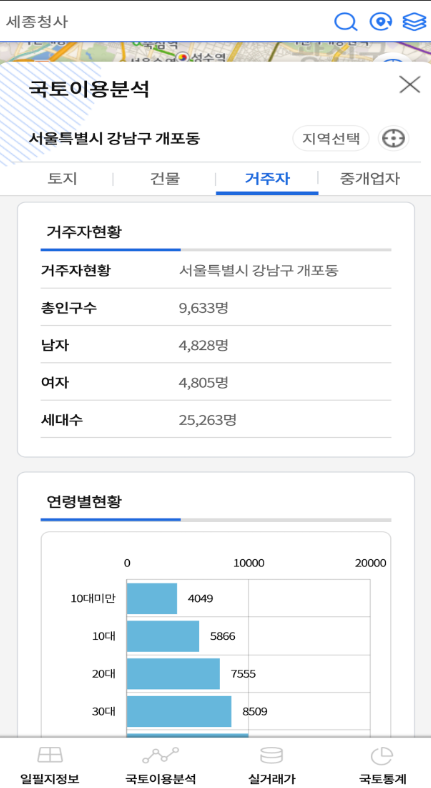Viewport: 431px width, 788px height.
Task: Click the 10대미만 axis category label
Action: pyautogui.click(x=93, y=599)
